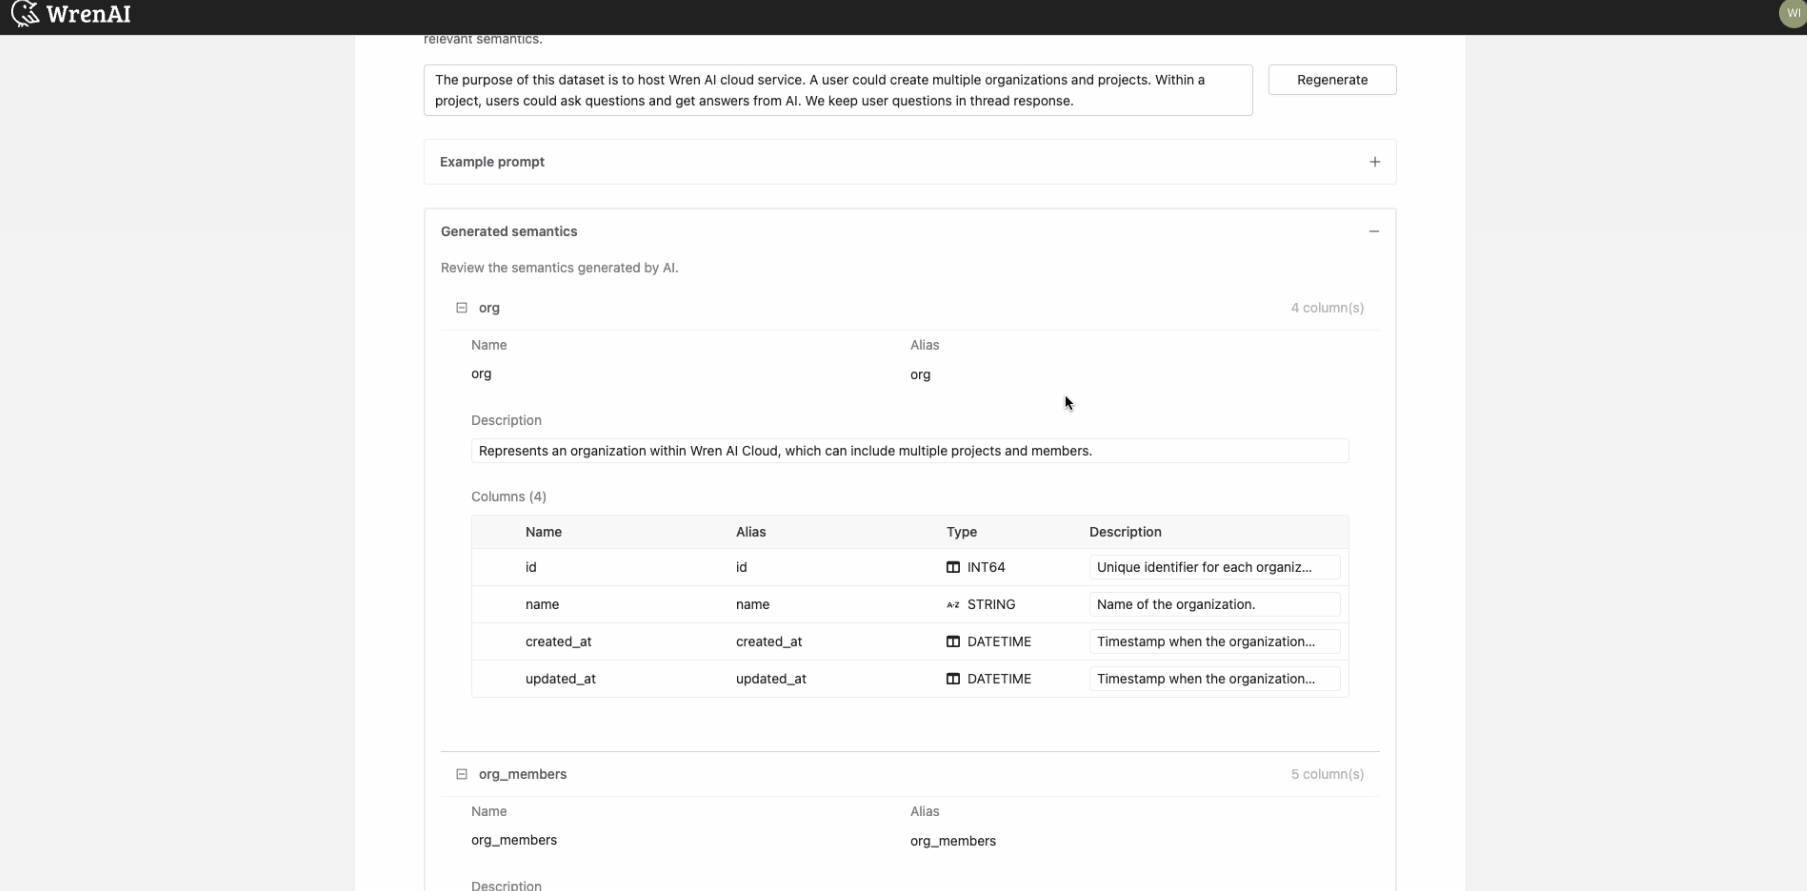1807x891 pixels.
Task: Click the Name column header in table
Action: pyautogui.click(x=543, y=532)
